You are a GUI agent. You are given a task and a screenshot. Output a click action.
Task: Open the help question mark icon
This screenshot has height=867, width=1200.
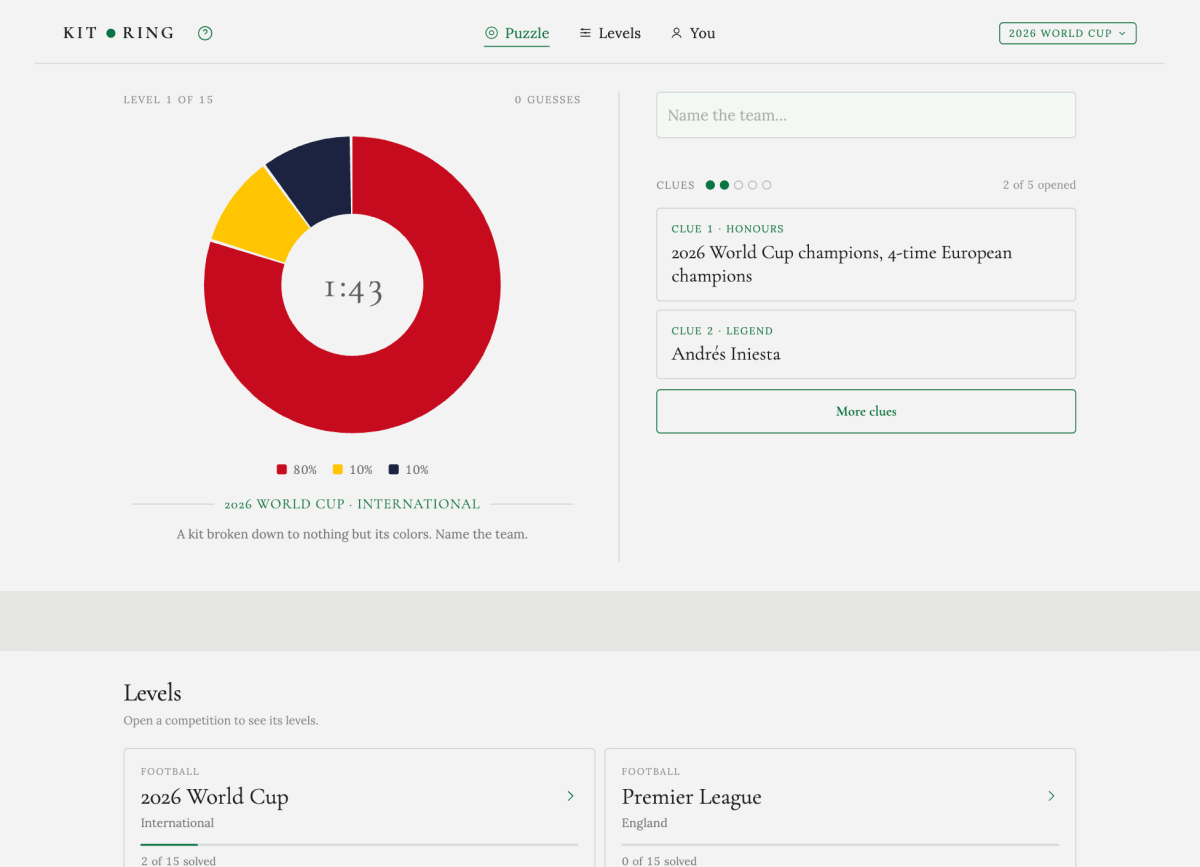click(205, 33)
